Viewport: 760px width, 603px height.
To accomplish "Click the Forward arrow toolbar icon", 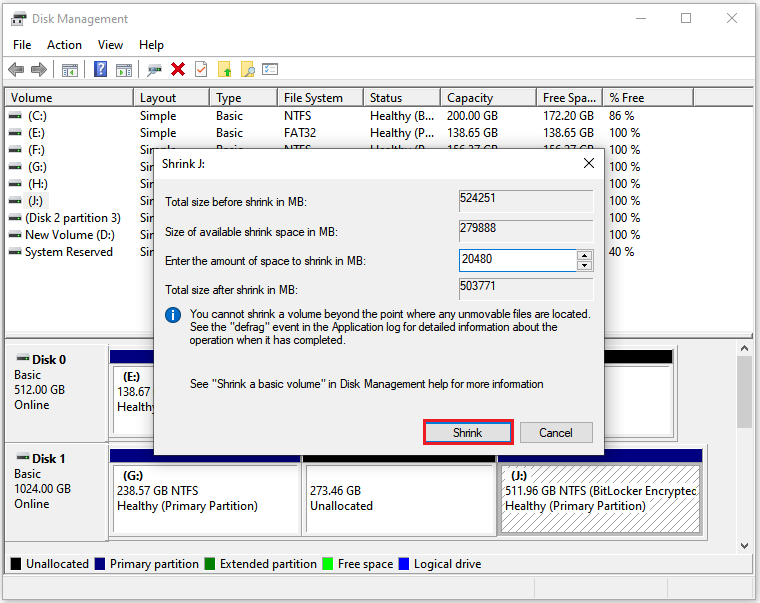I will click(x=39, y=69).
